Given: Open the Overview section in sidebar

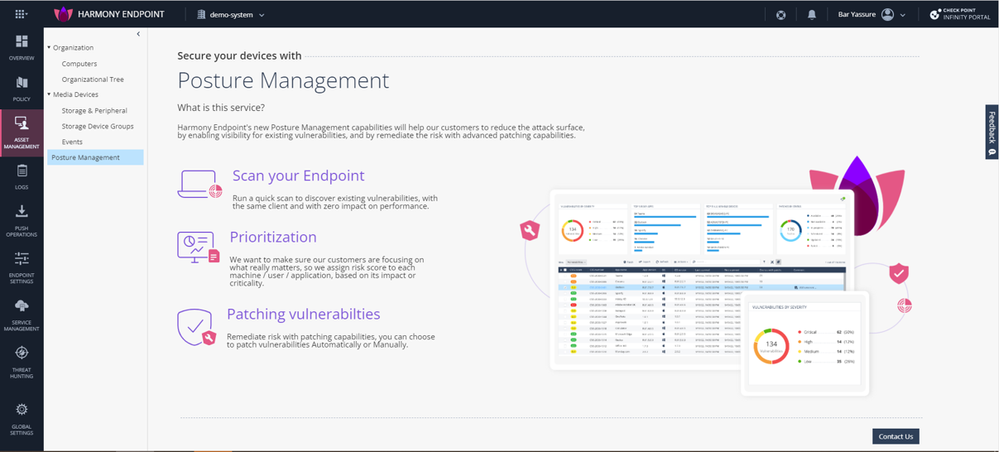Looking at the screenshot, I should (21, 47).
